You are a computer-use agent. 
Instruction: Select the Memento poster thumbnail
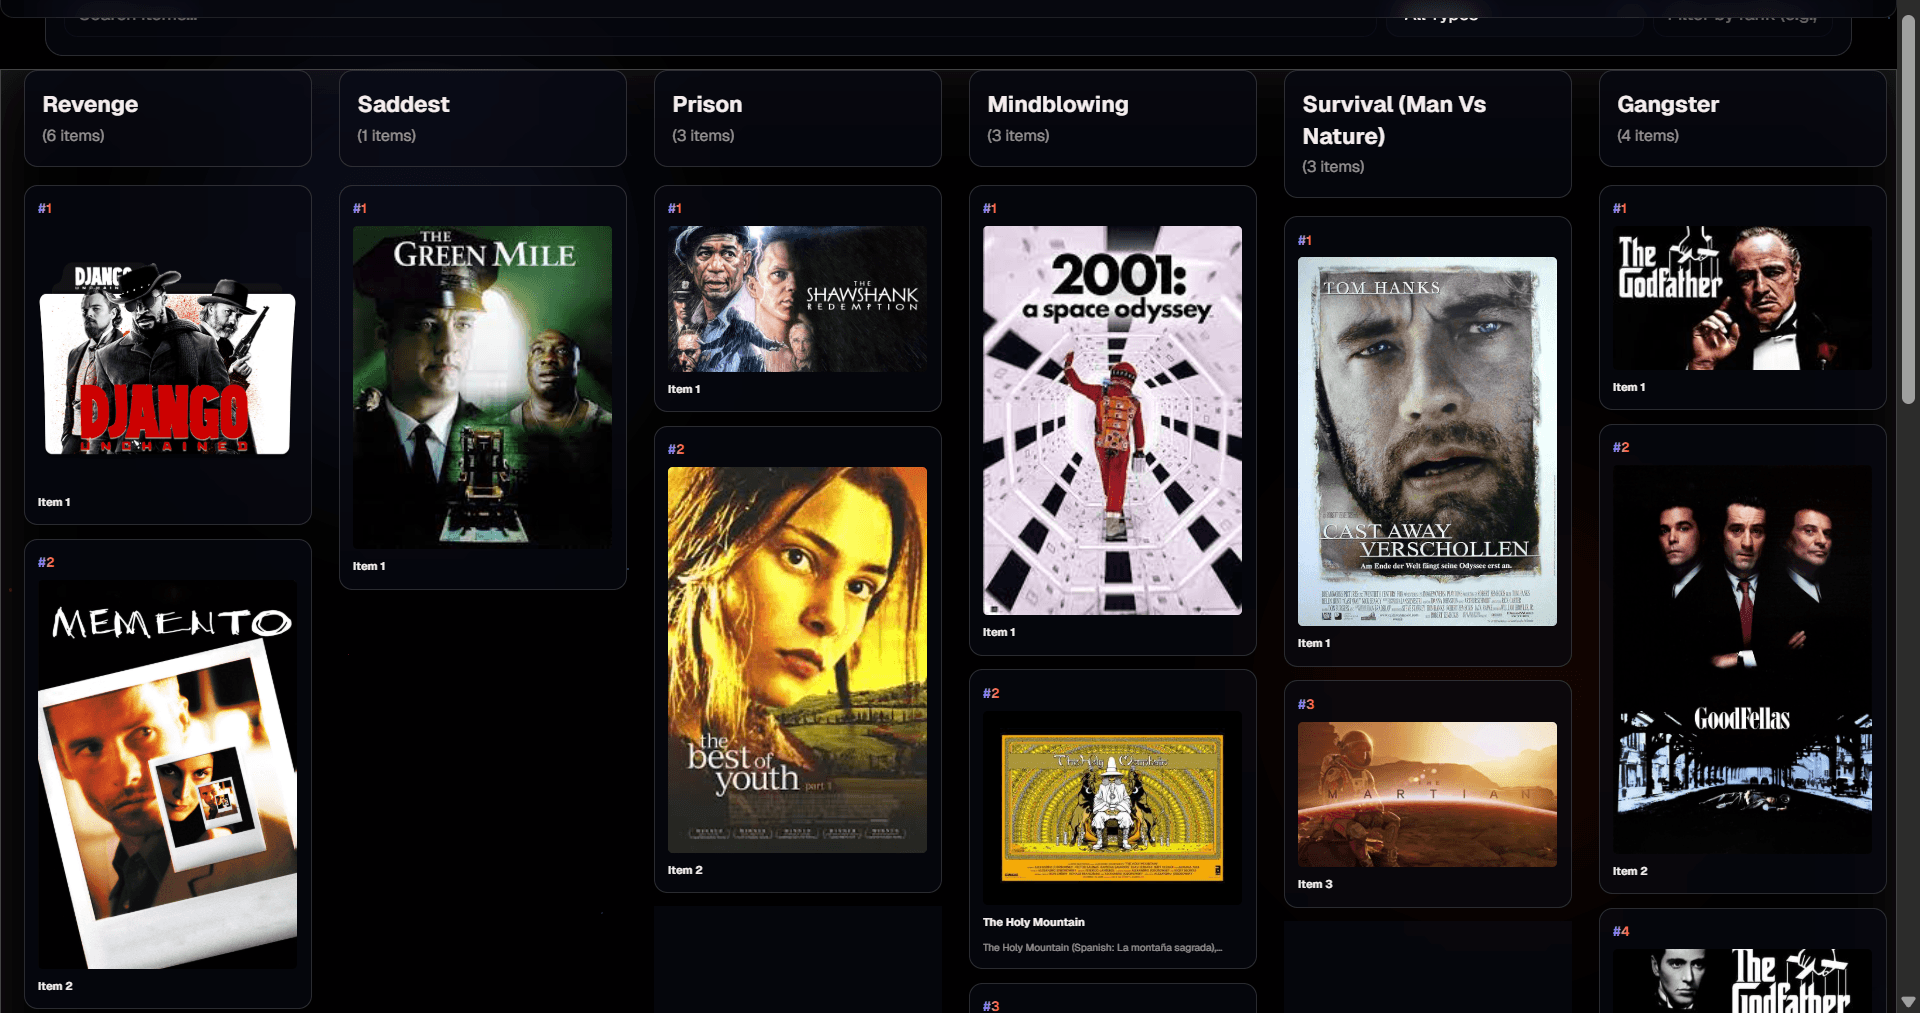point(168,774)
